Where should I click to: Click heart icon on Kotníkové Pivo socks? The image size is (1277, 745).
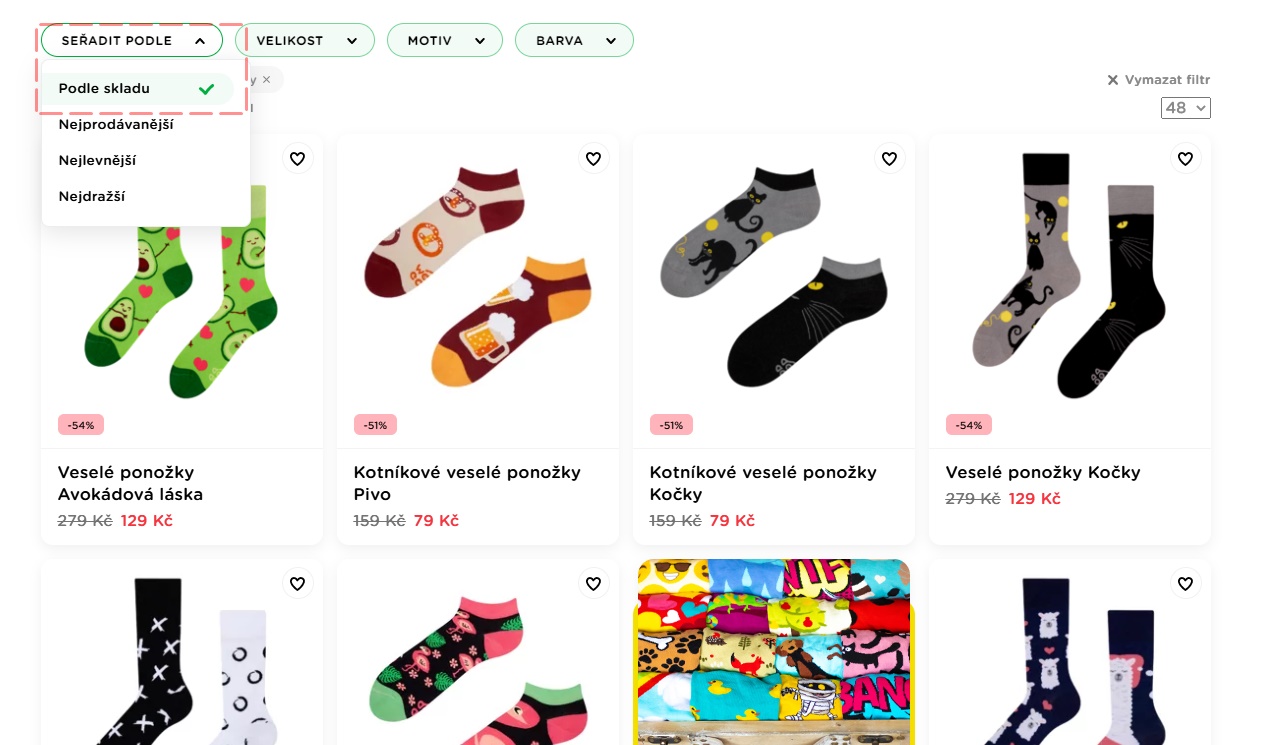[x=593, y=158]
